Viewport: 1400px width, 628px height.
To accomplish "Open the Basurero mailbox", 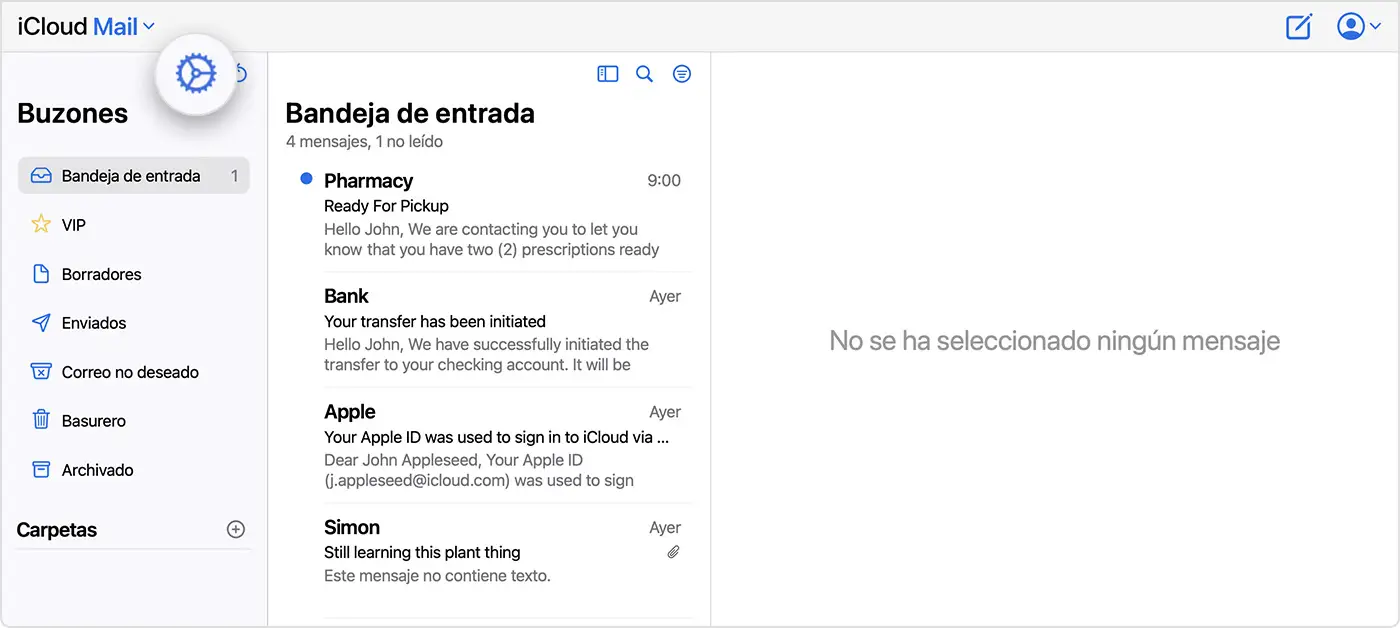I will coord(134,421).
